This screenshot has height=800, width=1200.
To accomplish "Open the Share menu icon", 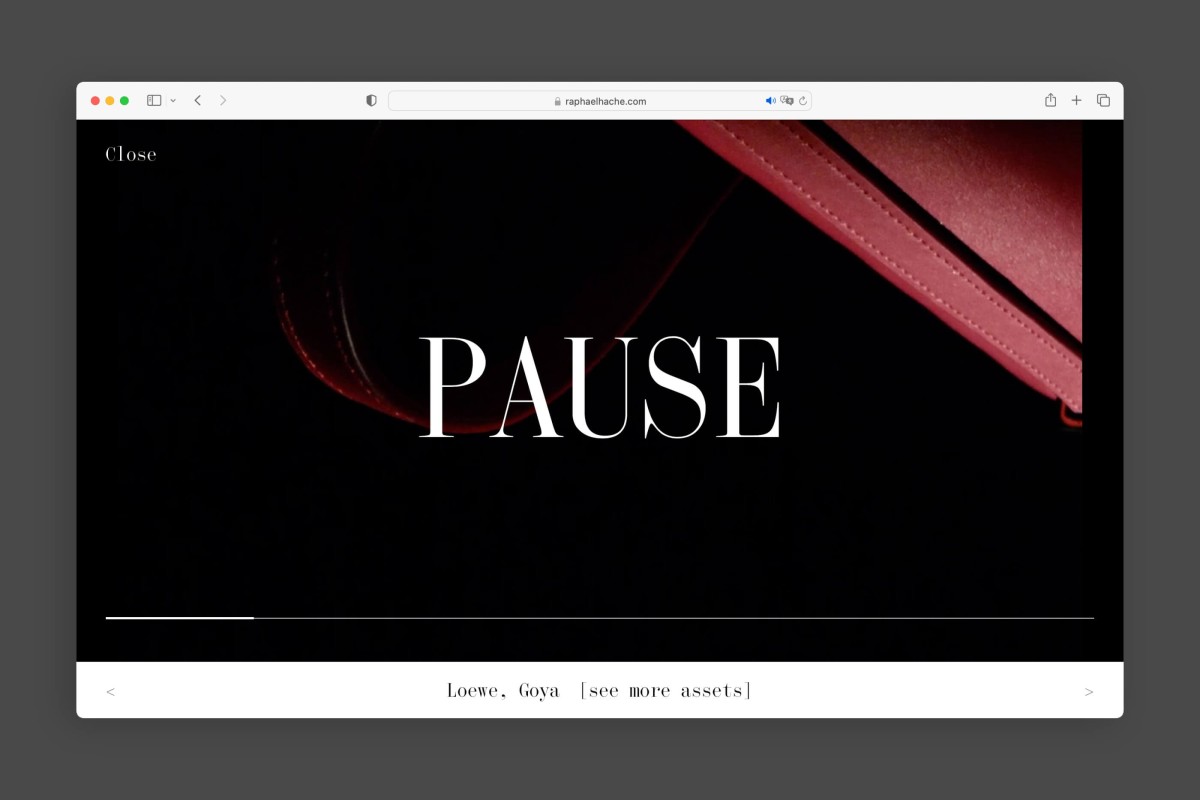I will [x=1050, y=100].
